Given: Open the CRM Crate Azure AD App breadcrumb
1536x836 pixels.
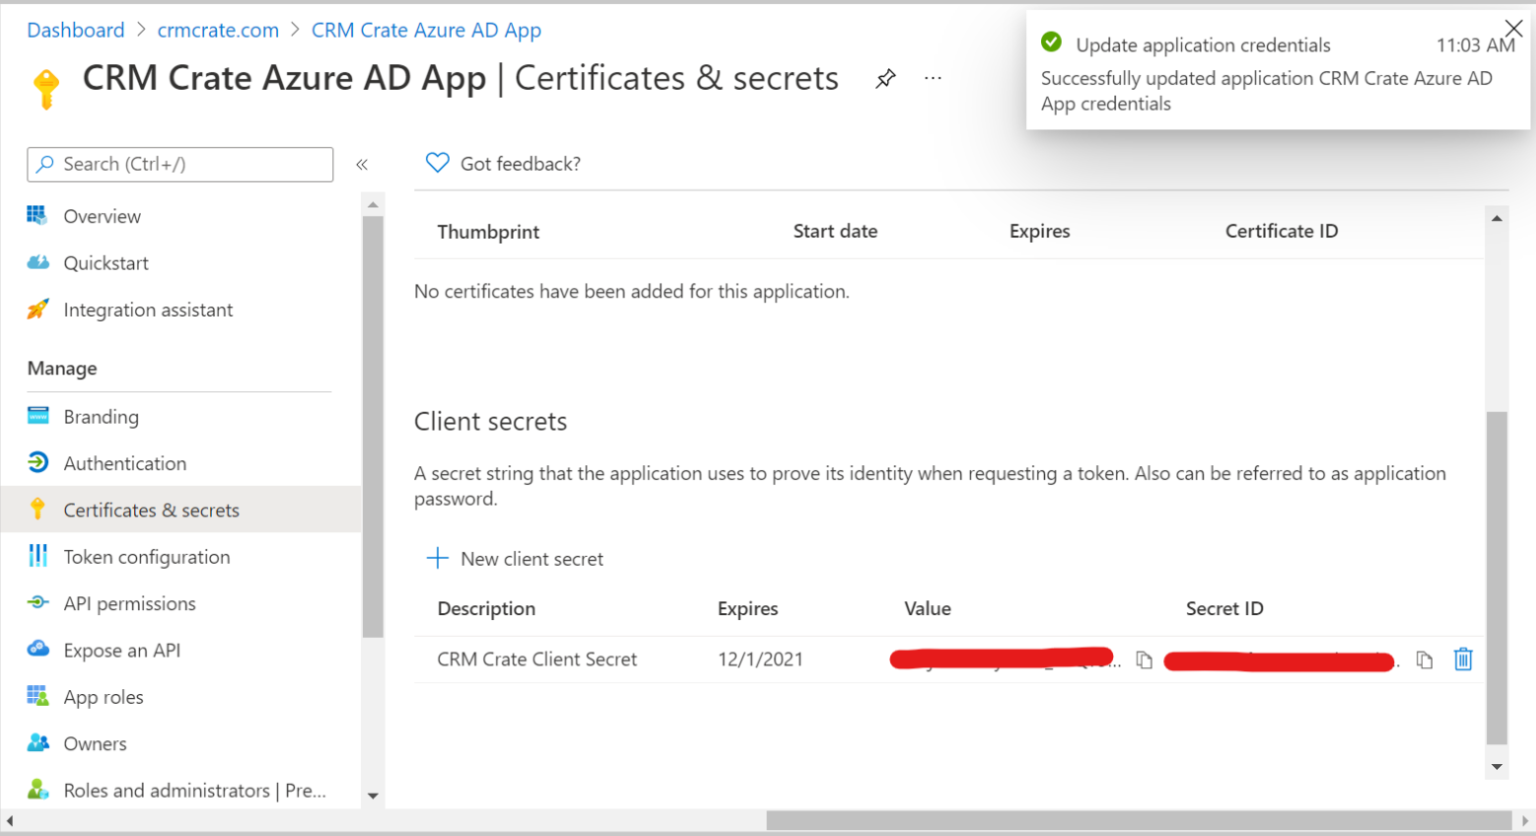Looking at the screenshot, I should pyautogui.click(x=426, y=30).
